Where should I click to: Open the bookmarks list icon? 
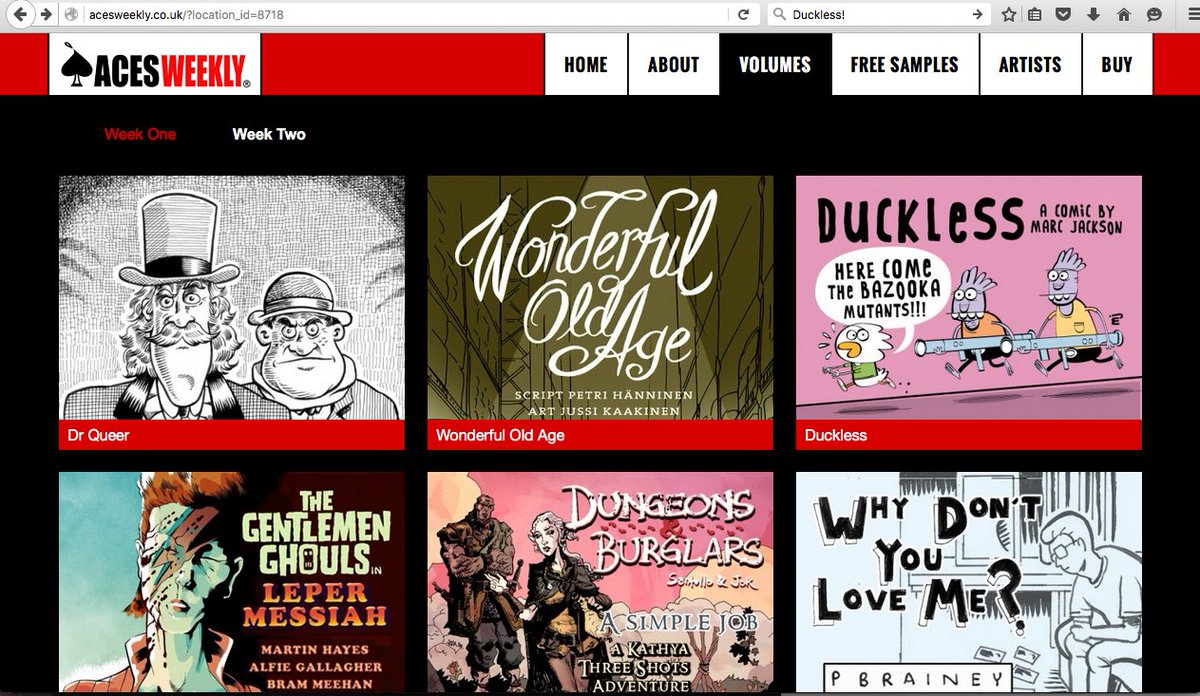click(1035, 15)
